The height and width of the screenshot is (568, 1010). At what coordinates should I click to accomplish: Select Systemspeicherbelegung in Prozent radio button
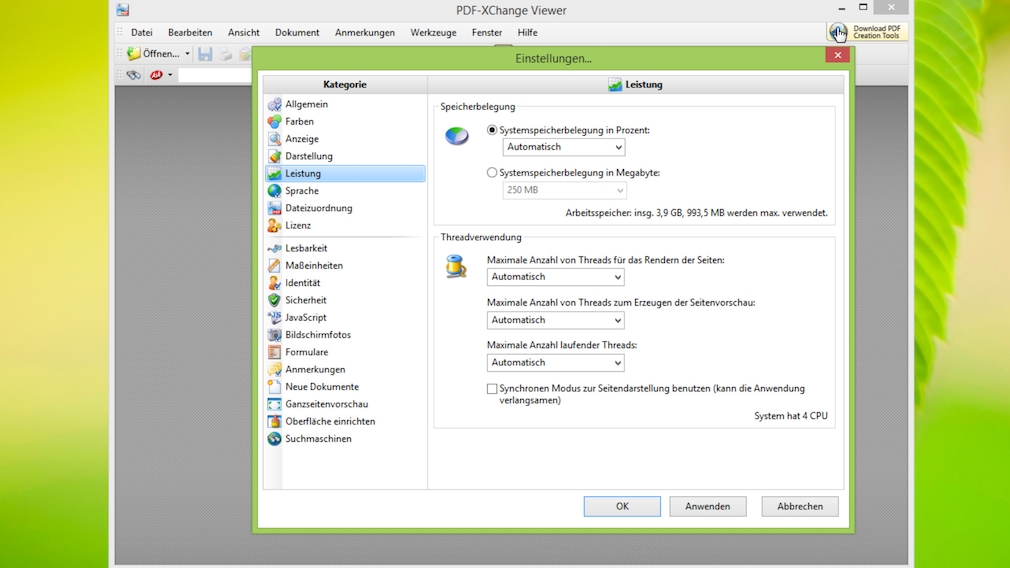[x=492, y=130]
